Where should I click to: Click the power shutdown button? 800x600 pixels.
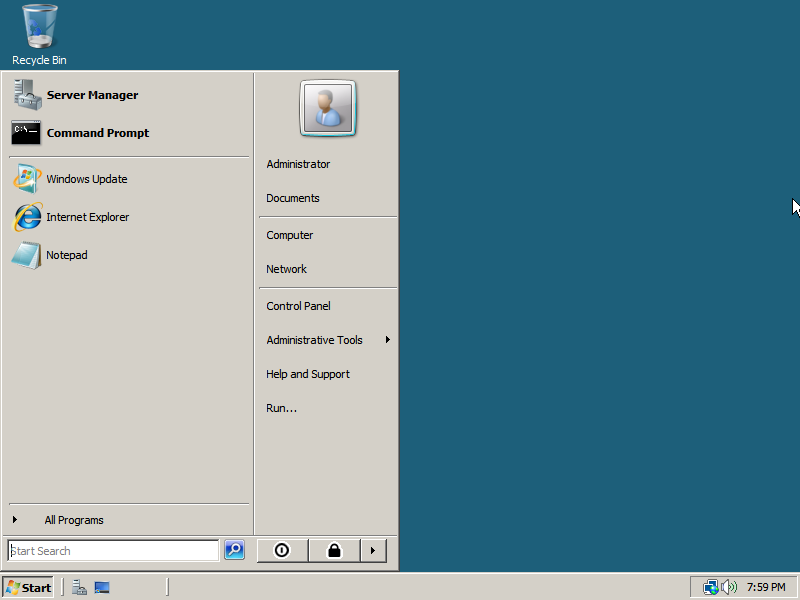(282, 550)
